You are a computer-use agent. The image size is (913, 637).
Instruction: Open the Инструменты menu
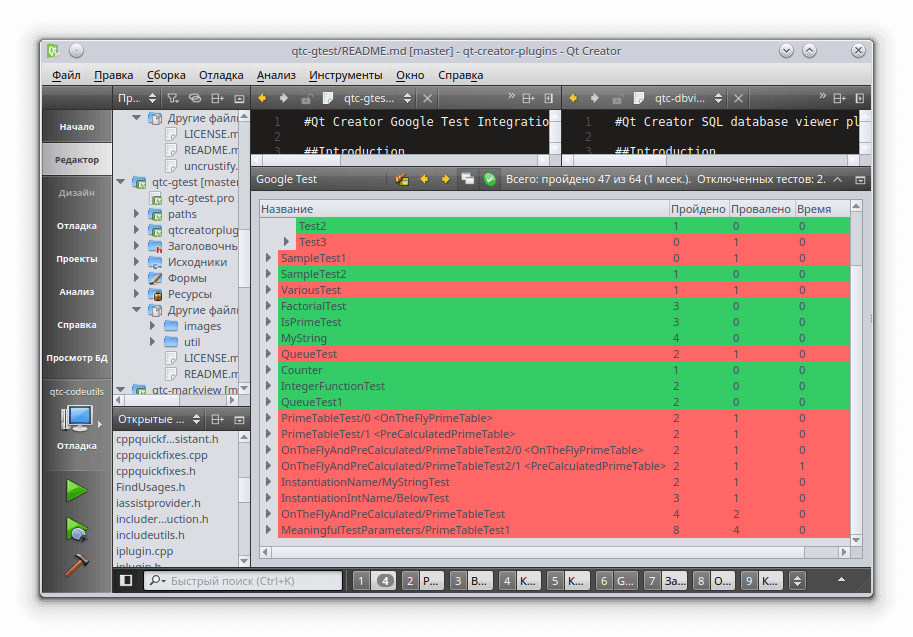pyautogui.click(x=345, y=75)
